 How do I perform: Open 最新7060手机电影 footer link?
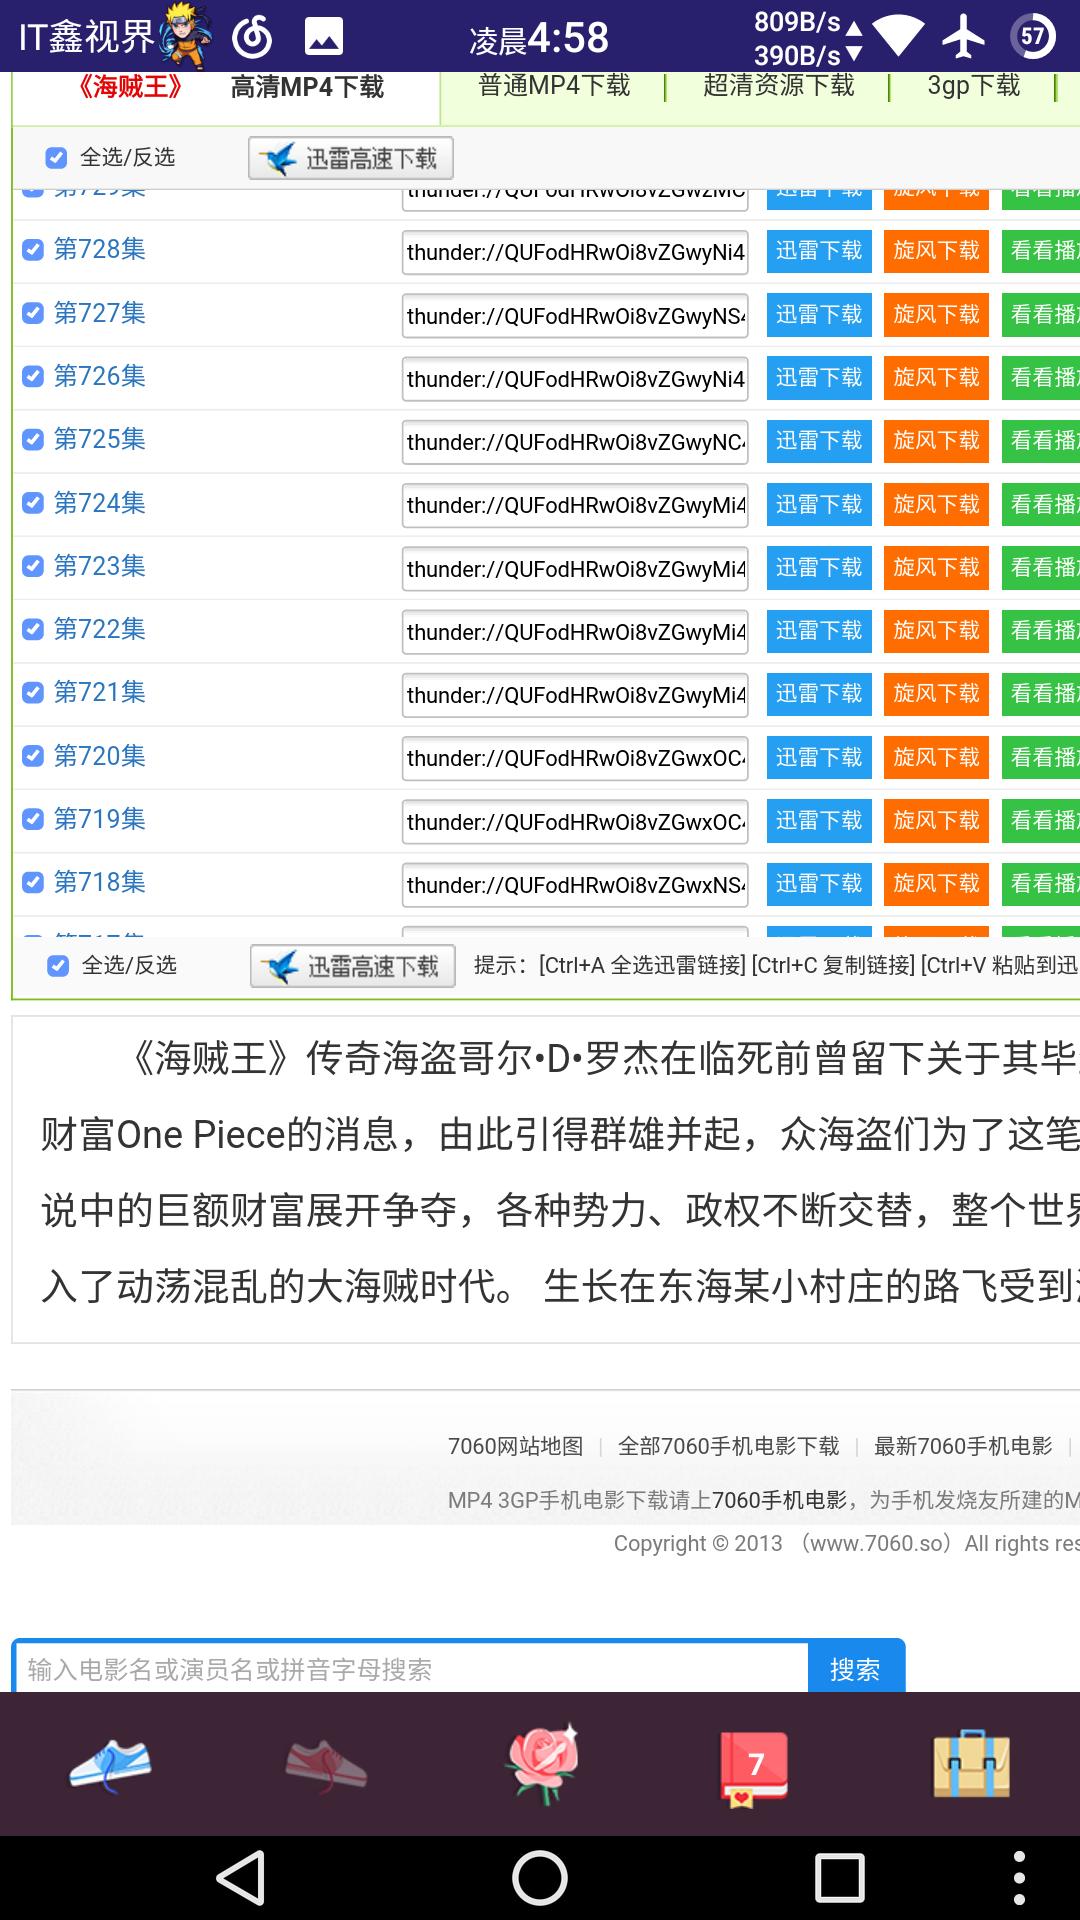[963, 1446]
